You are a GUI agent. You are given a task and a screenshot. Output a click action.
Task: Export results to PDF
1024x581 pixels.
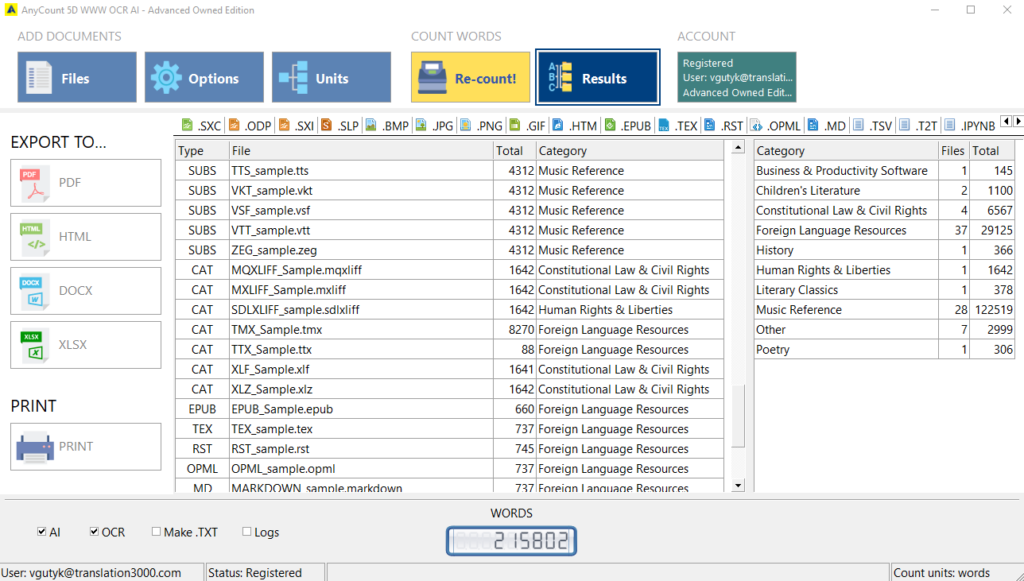tap(85, 183)
